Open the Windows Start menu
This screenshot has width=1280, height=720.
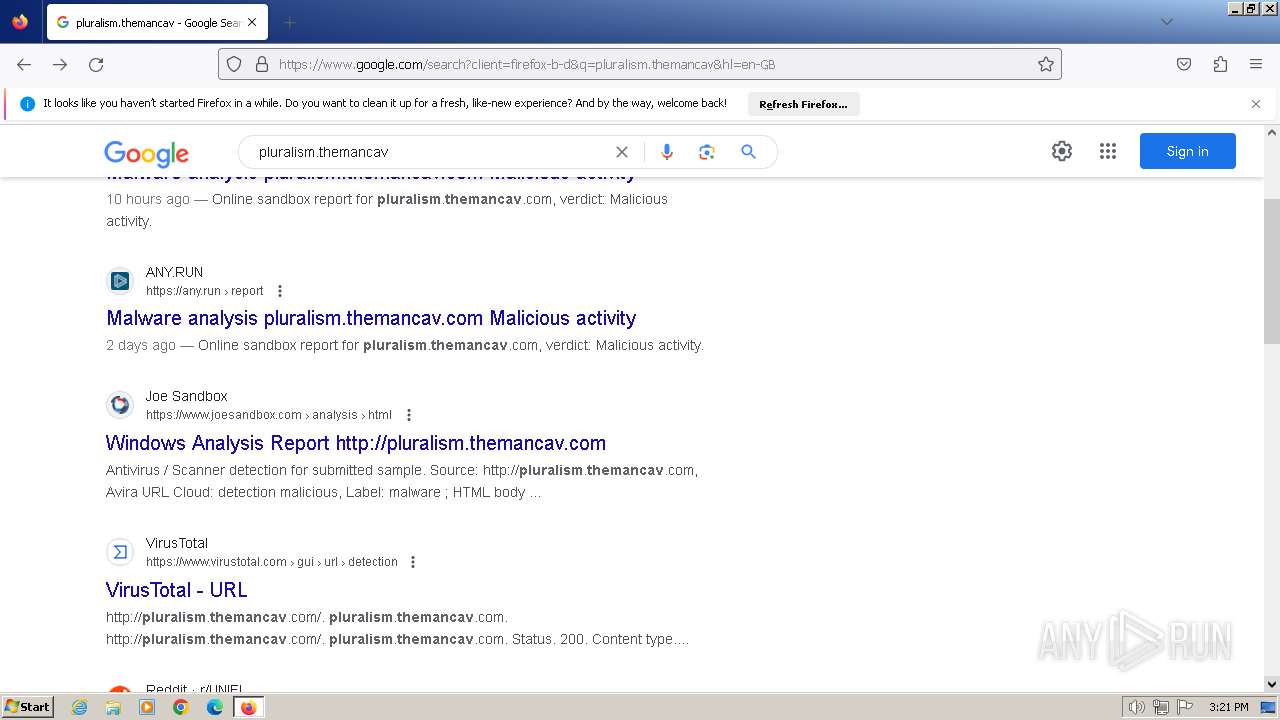click(x=28, y=707)
